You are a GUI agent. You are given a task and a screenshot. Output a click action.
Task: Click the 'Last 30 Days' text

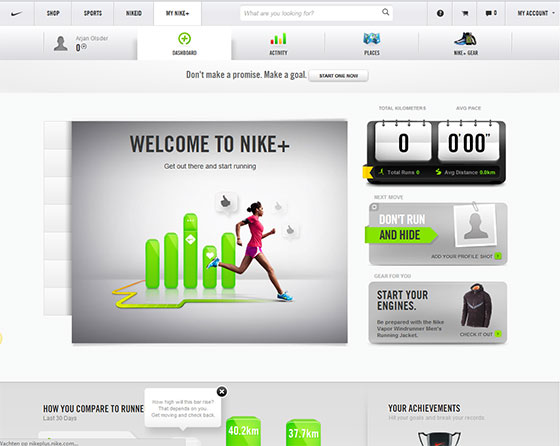tap(60, 418)
